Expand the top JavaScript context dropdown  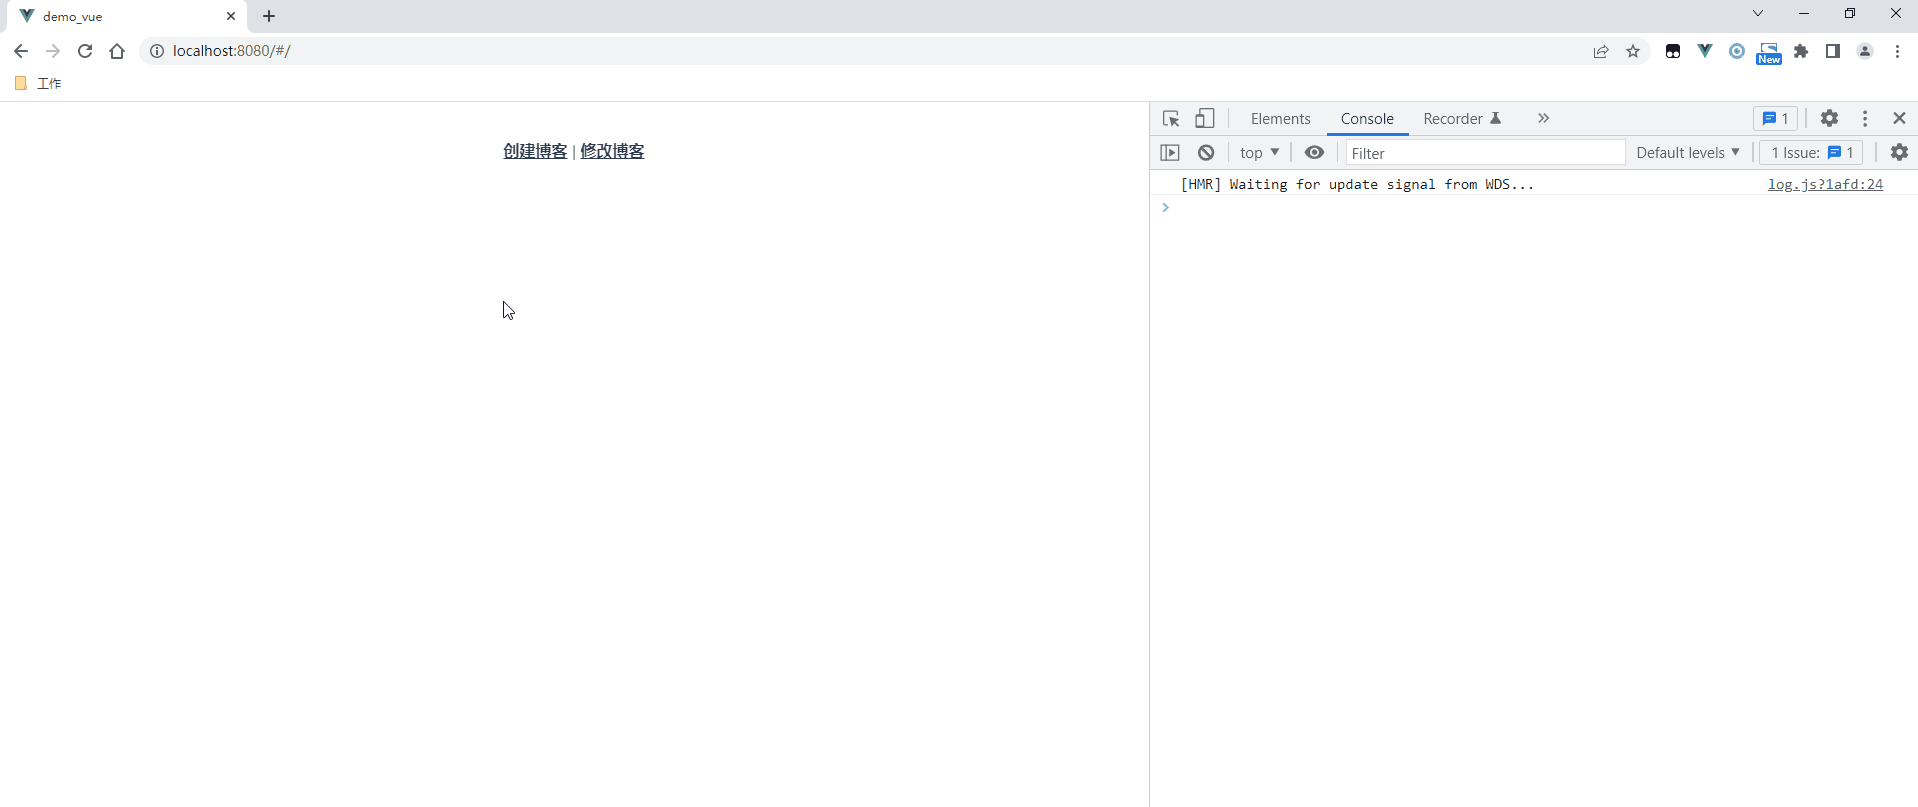pos(1259,153)
